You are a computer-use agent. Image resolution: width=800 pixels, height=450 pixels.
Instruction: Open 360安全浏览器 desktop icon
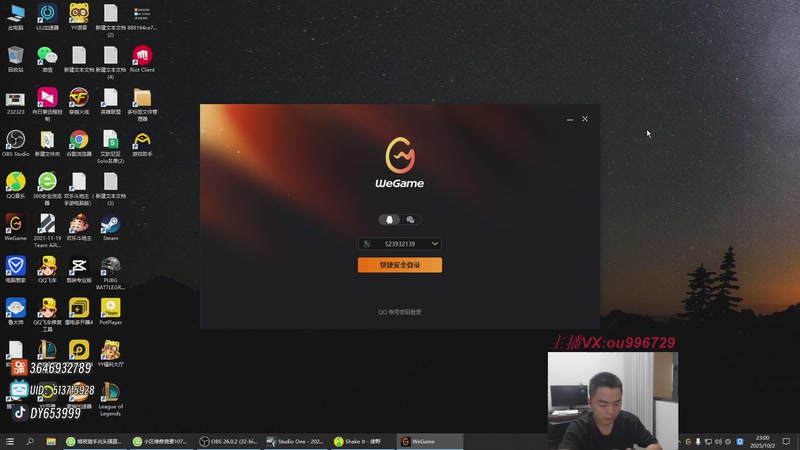click(x=47, y=189)
